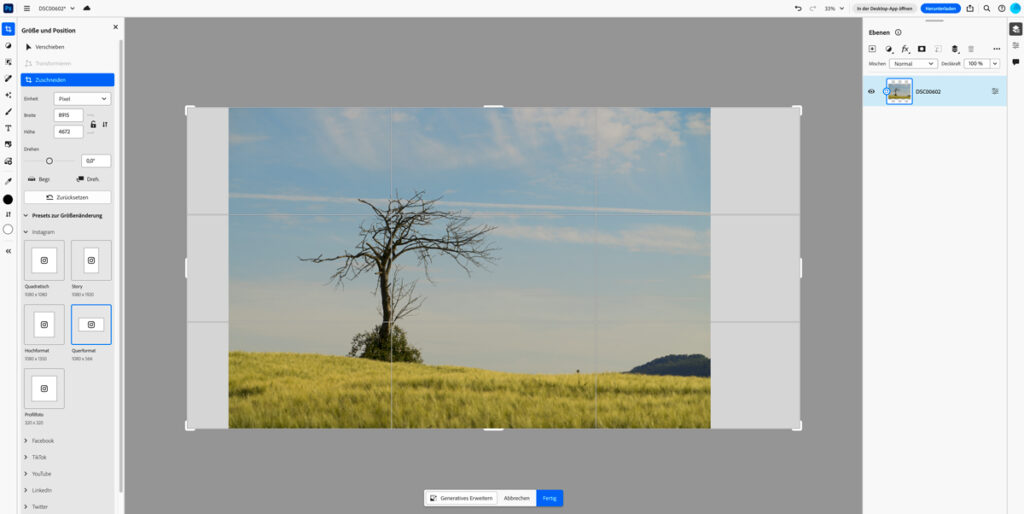Swap width and height values
Viewport: 1024px width, 514px height.
105,124
